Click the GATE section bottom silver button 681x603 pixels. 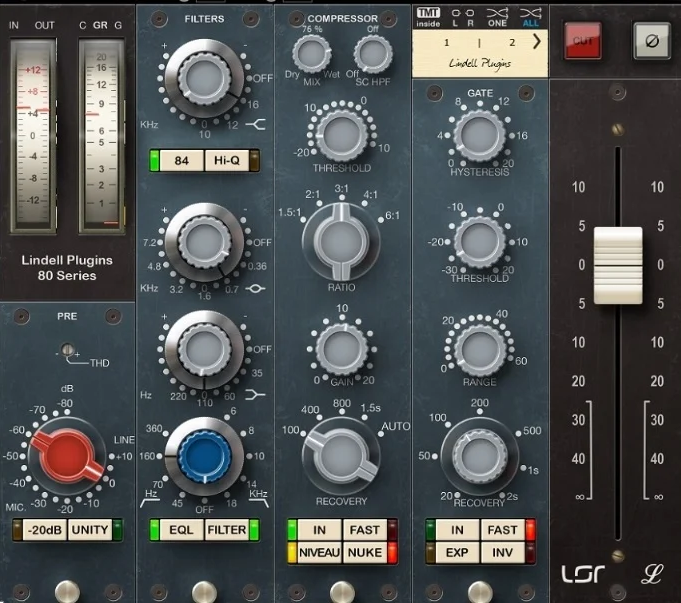[479, 592]
